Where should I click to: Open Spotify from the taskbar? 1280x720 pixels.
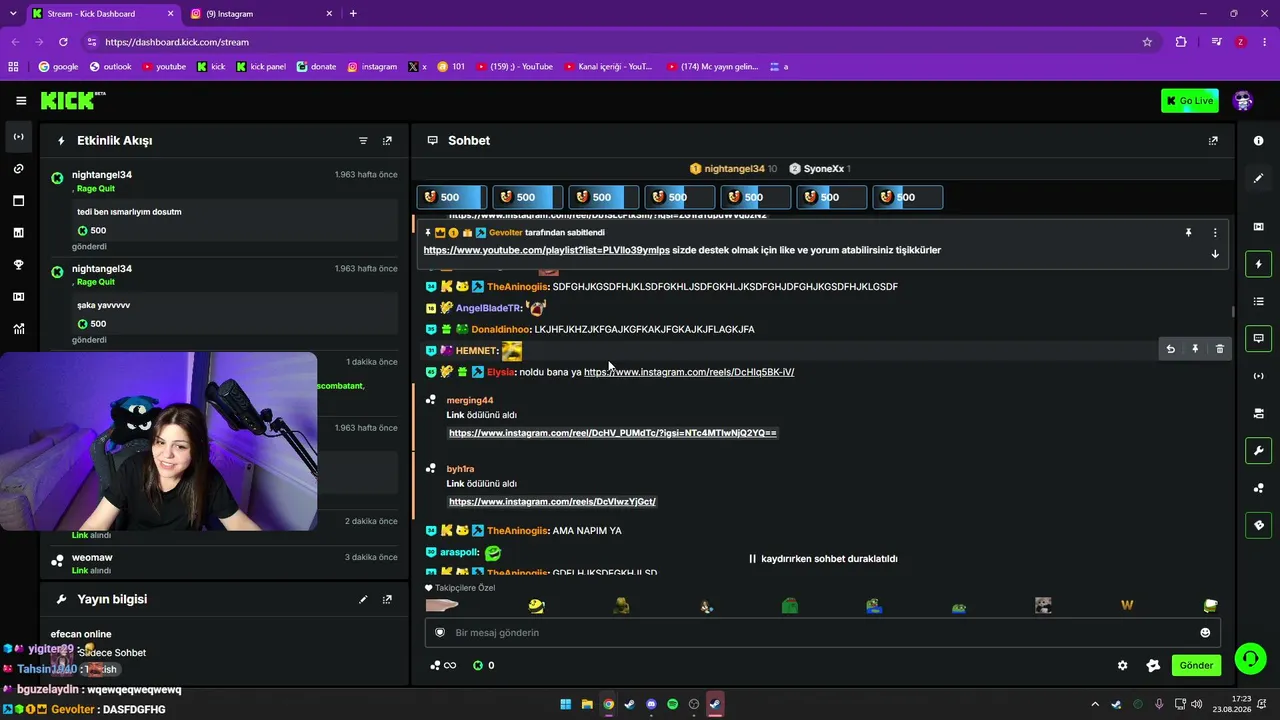pos(673,704)
